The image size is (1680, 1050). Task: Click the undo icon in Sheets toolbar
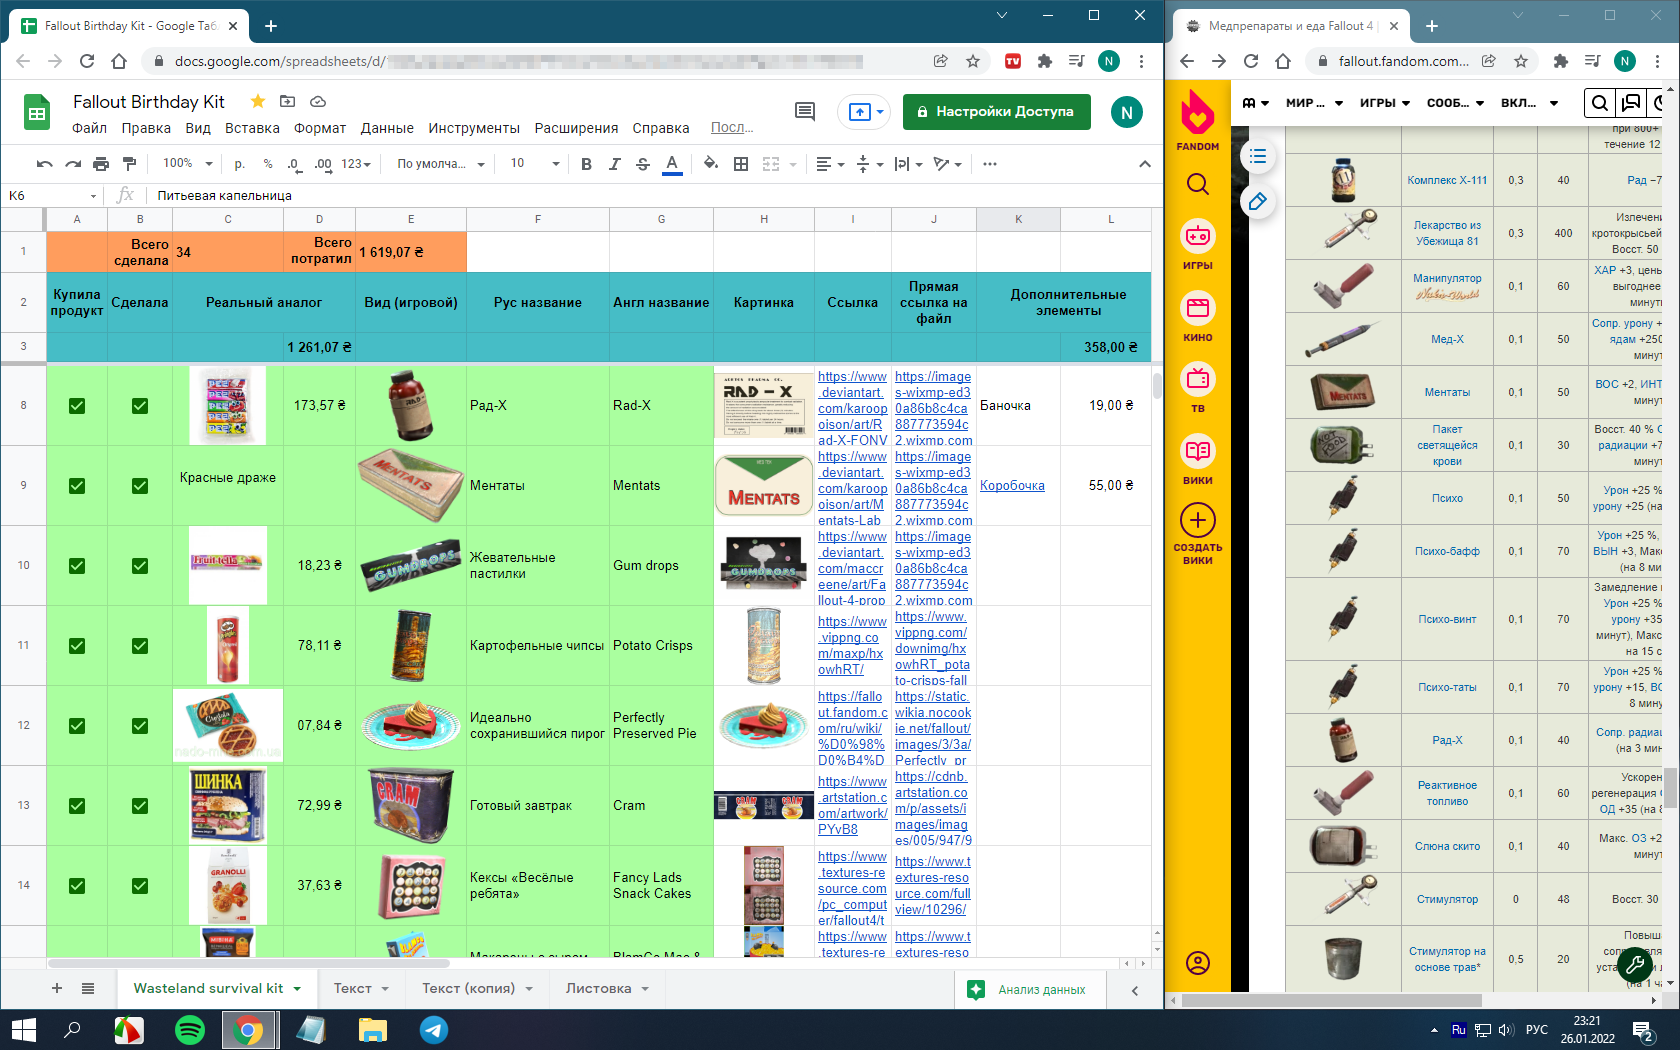coord(44,164)
